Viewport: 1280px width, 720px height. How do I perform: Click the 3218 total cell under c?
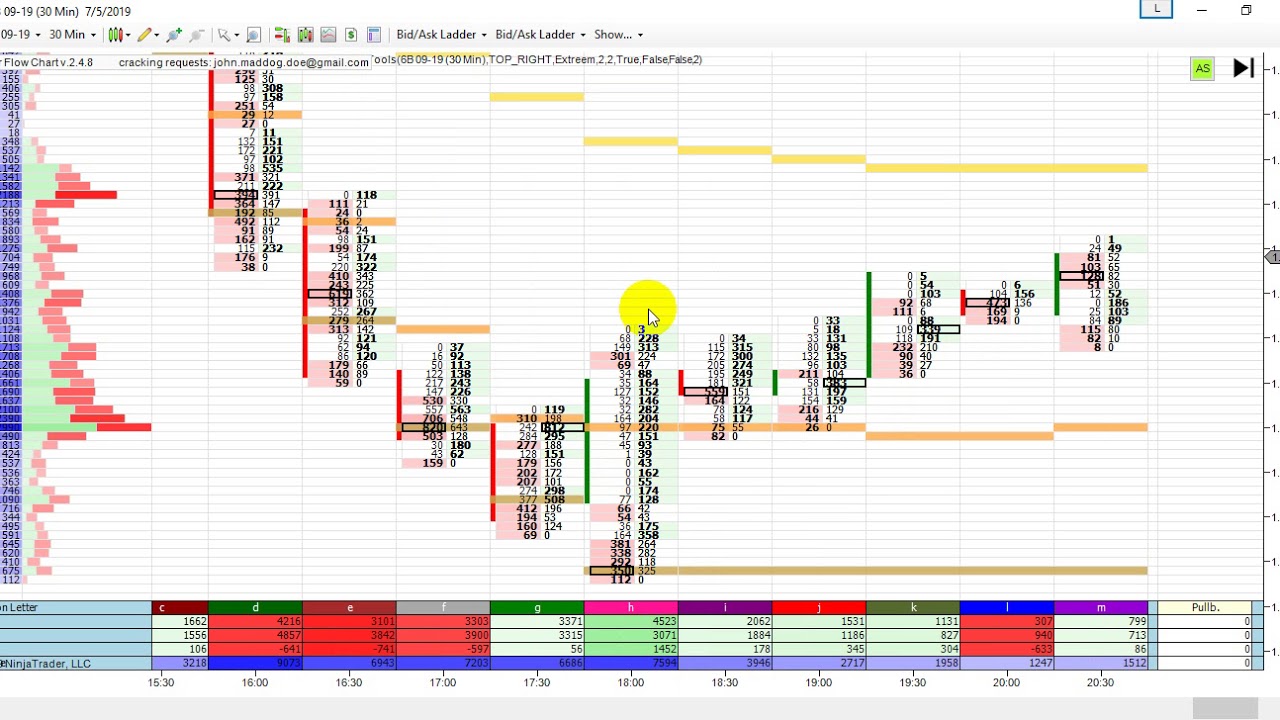[180, 663]
